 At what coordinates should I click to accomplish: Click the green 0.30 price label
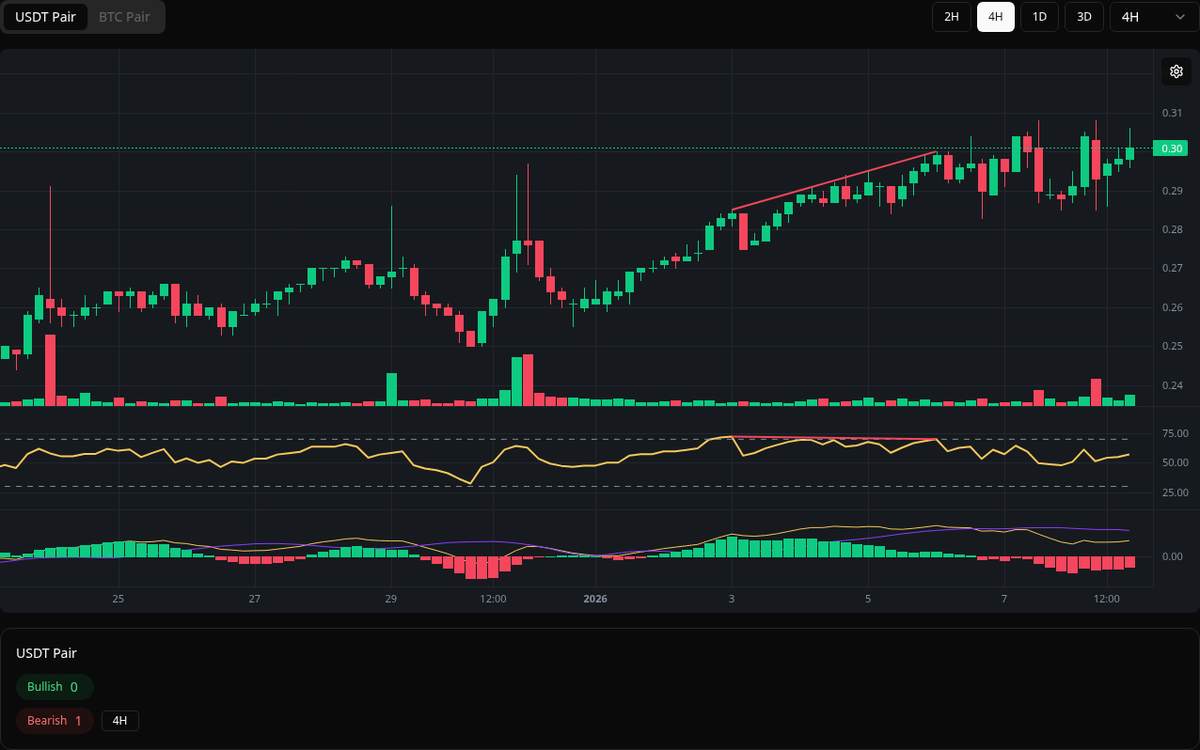[1172, 148]
